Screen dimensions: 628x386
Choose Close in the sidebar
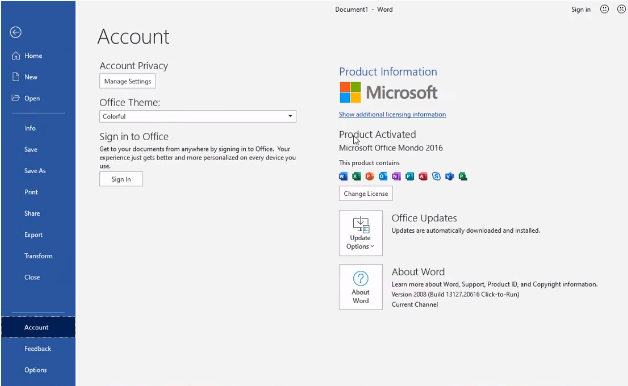32,277
